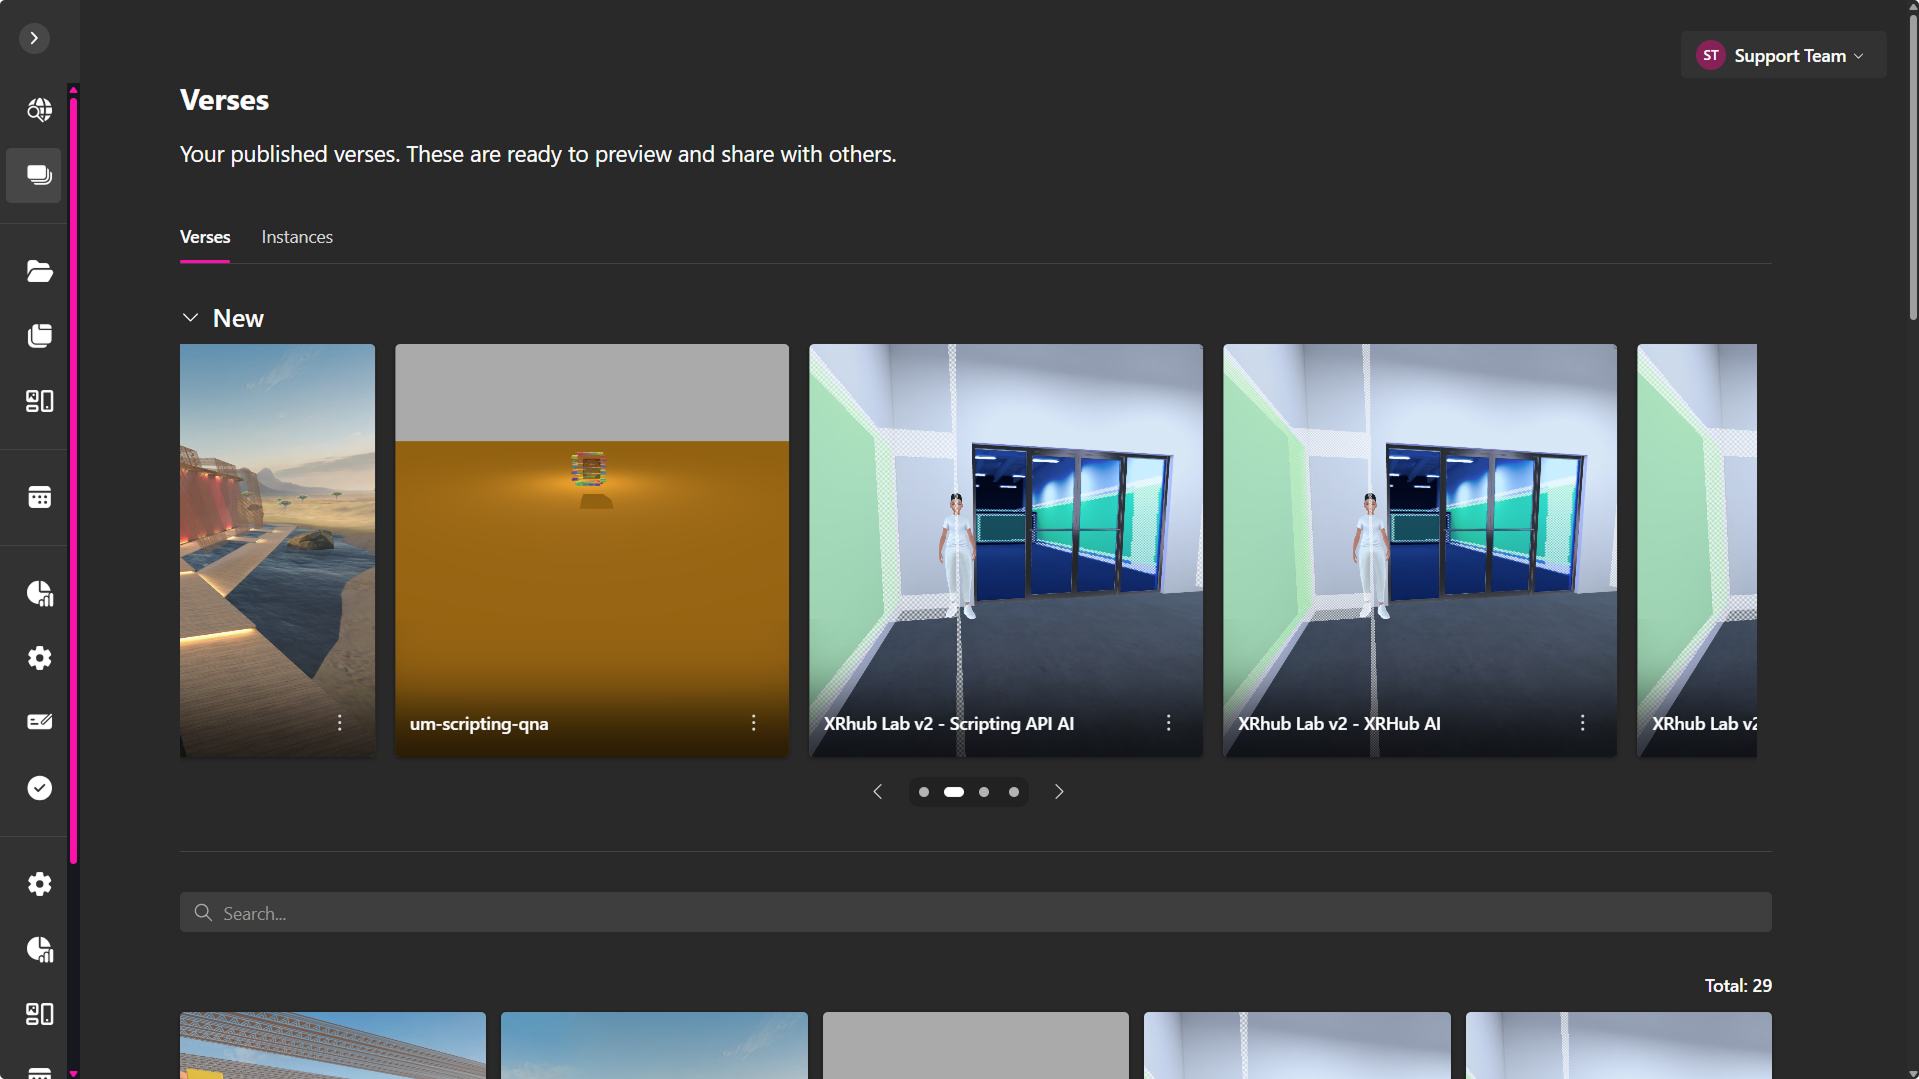This screenshot has height=1079, width=1919.
Task: Collapse the New section chevron
Action: point(190,318)
